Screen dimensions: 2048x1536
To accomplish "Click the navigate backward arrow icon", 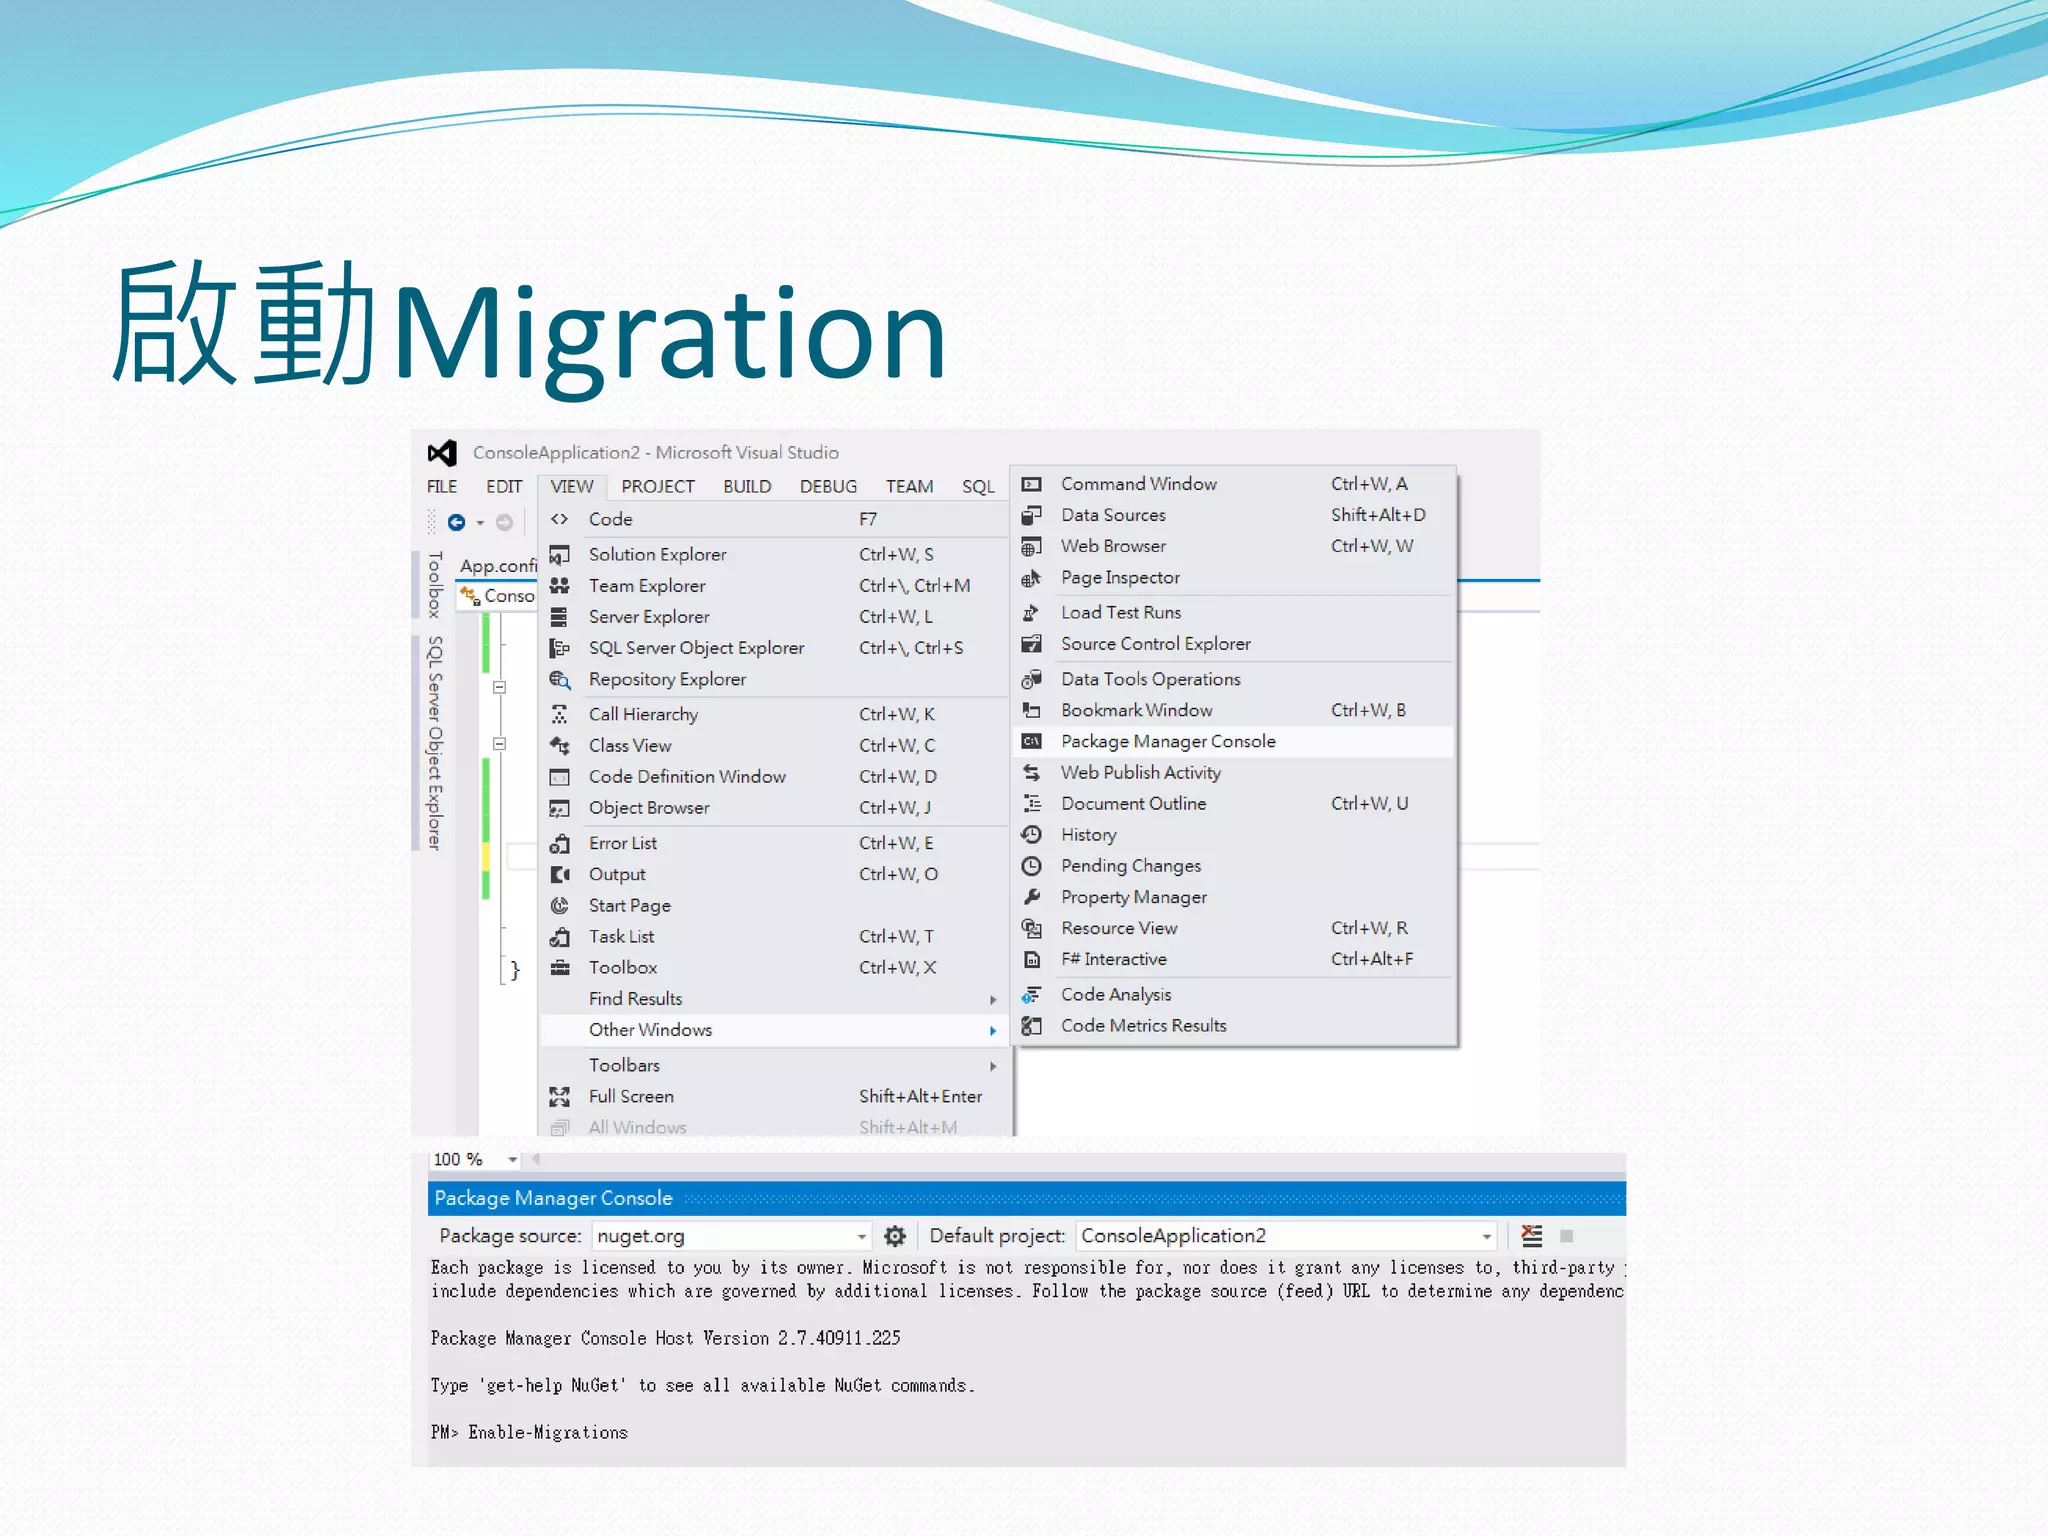I will tap(456, 522).
